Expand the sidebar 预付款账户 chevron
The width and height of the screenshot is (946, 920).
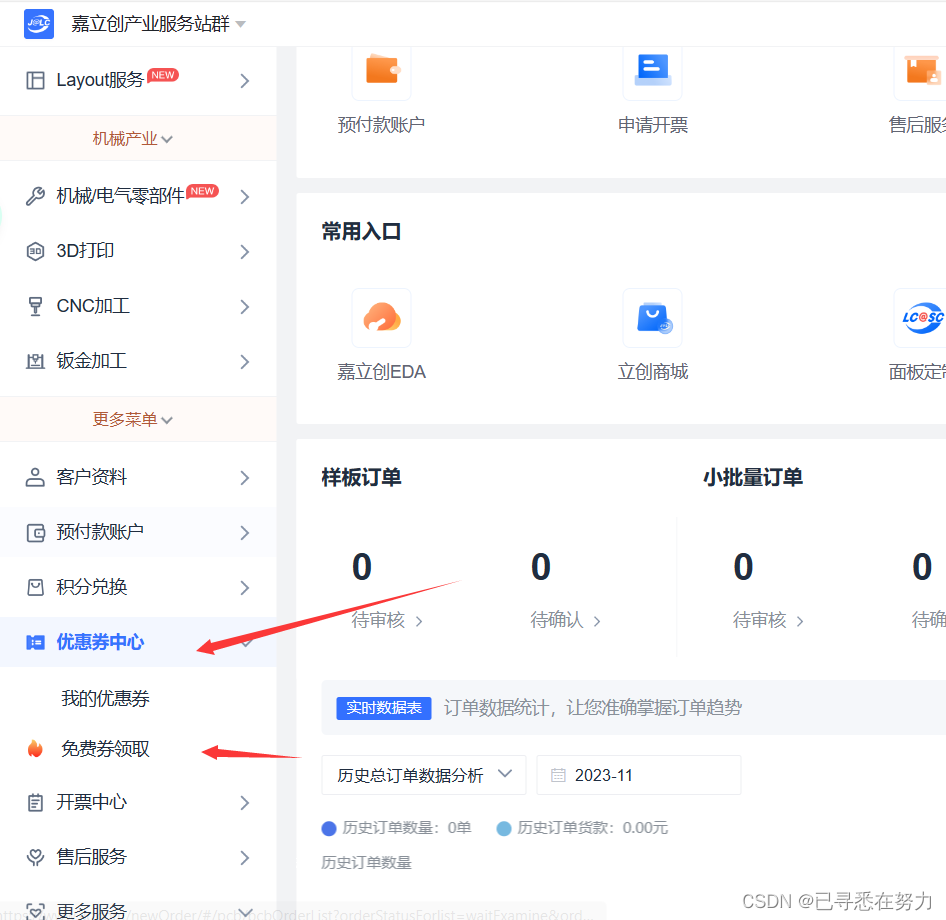[x=244, y=533]
